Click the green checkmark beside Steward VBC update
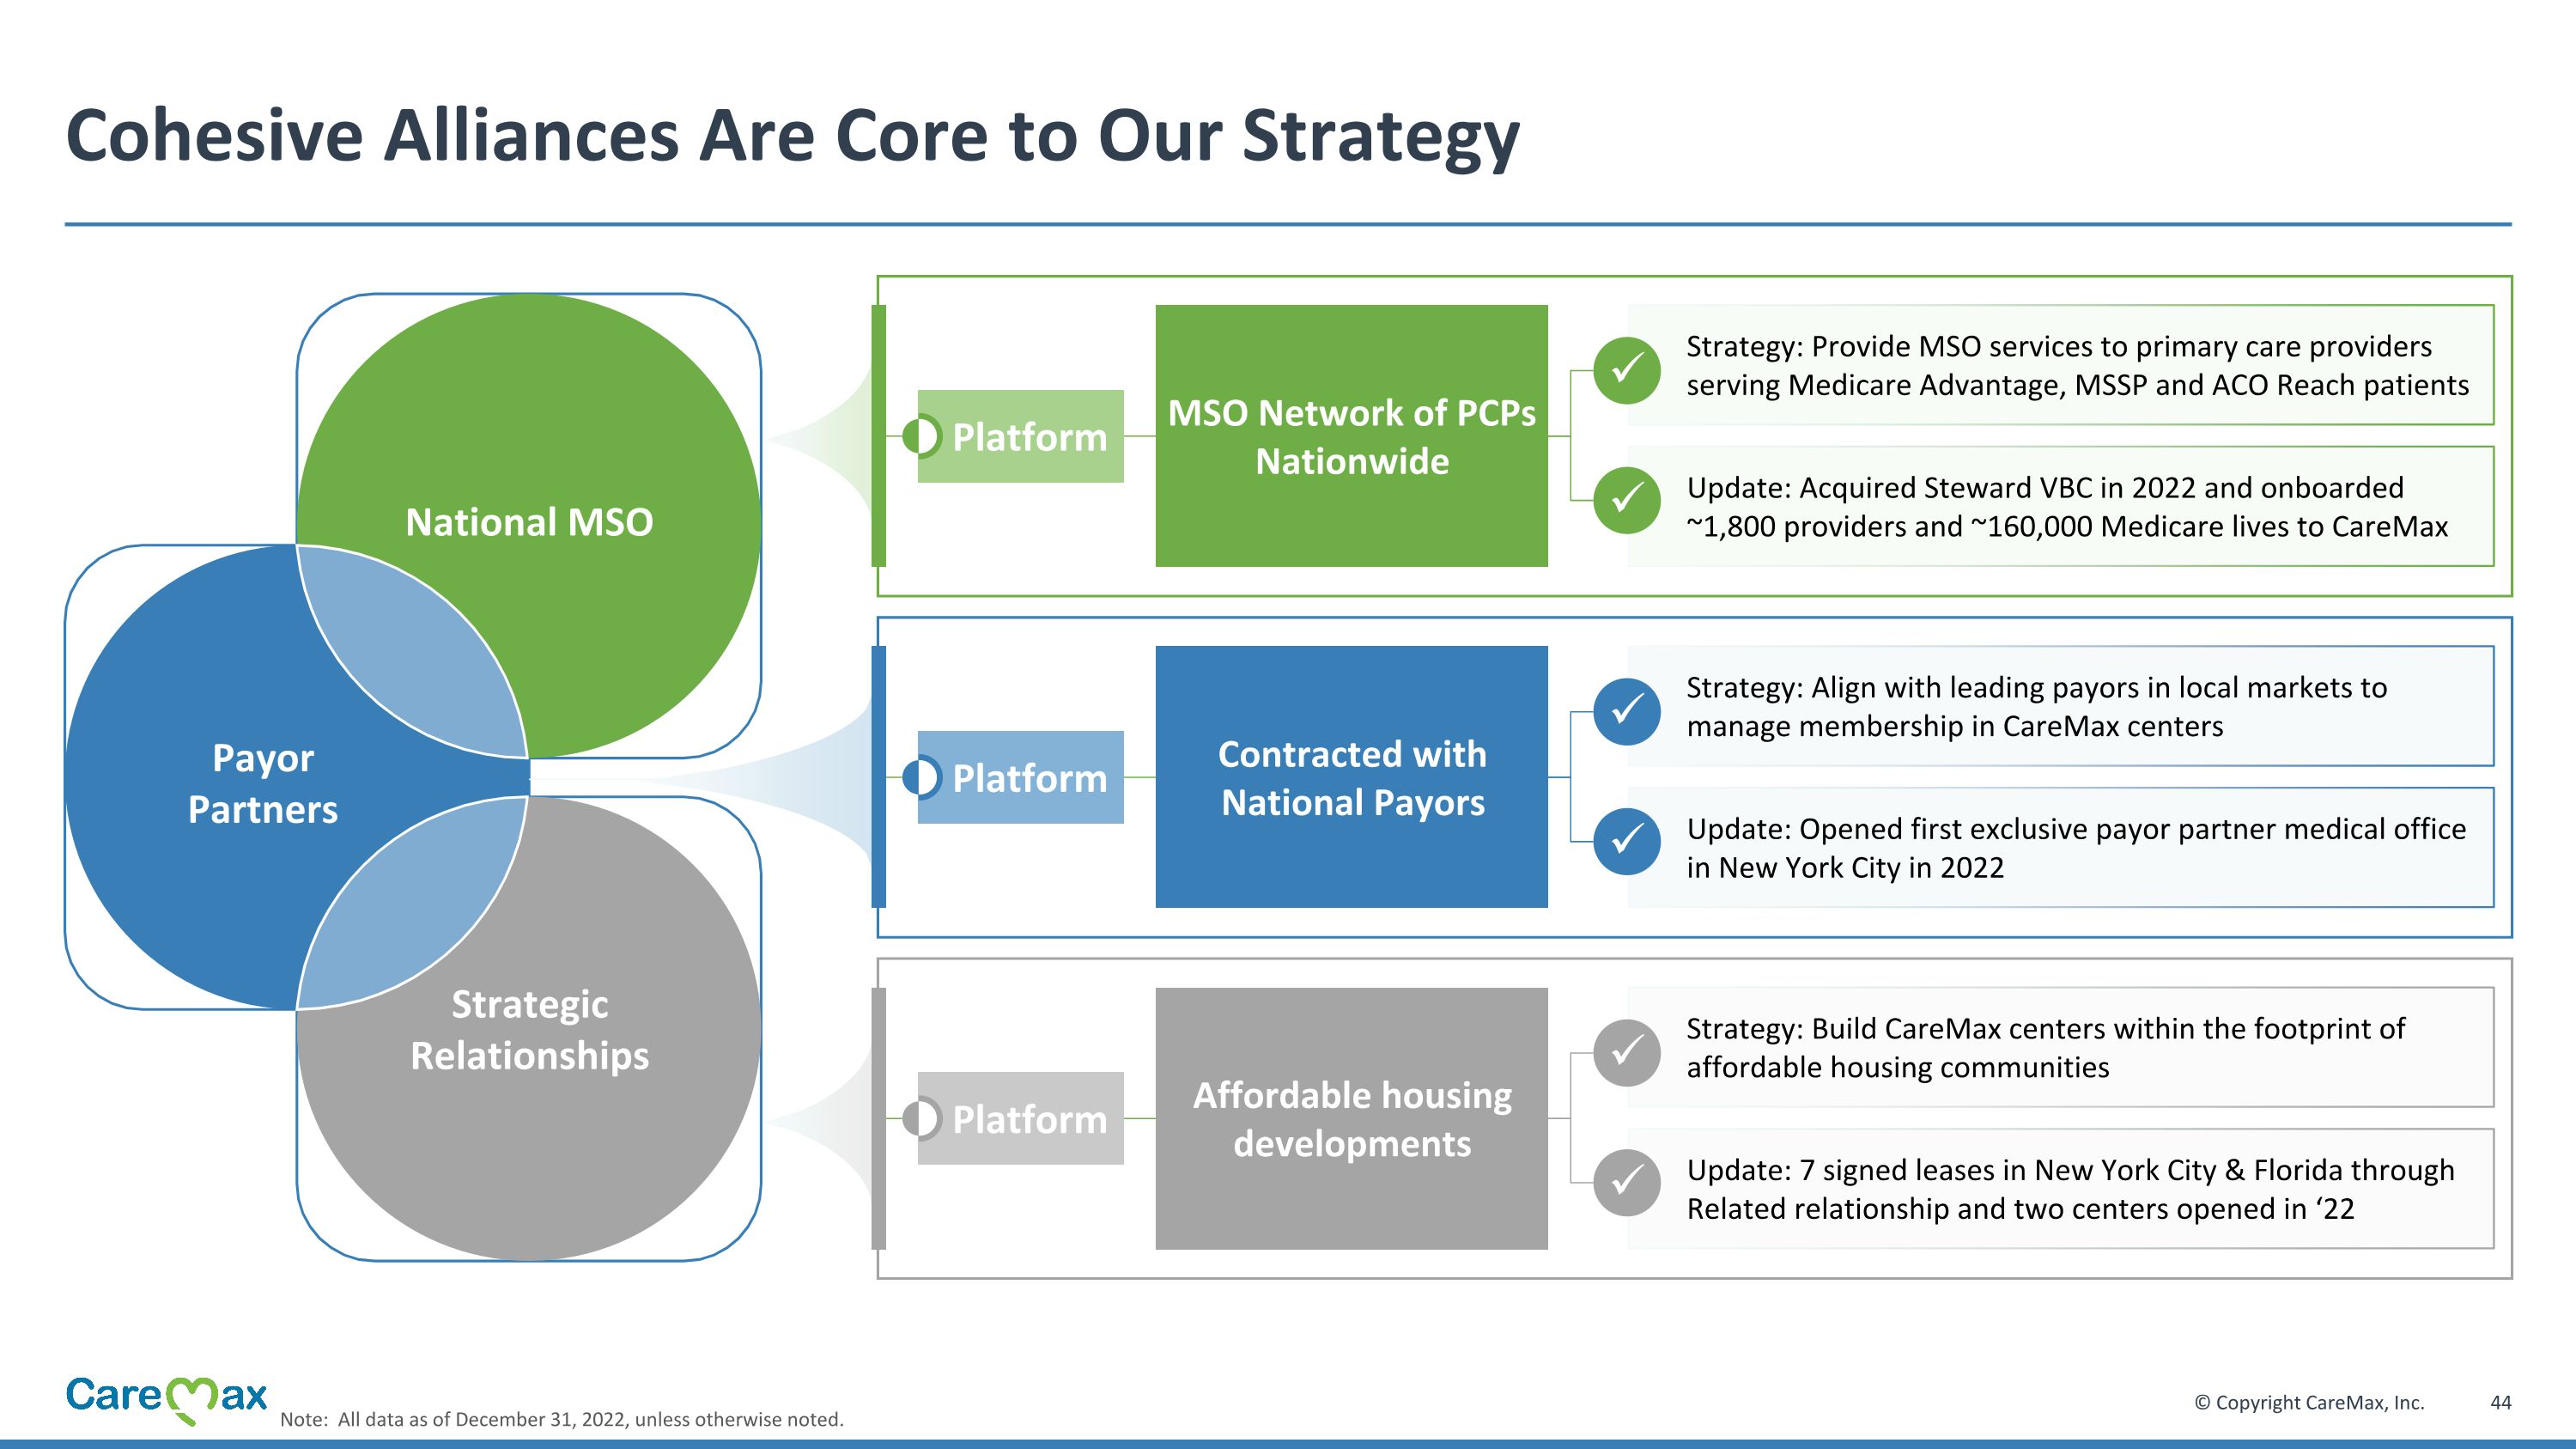This screenshot has width=2576, height=1449. (1627, 500)
